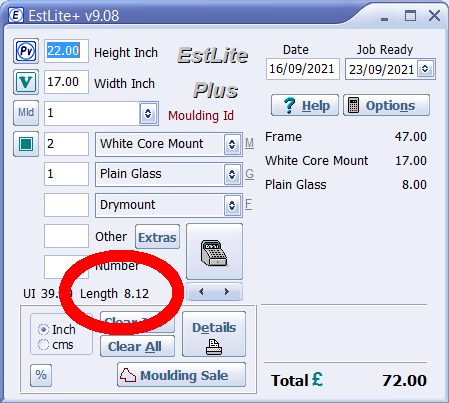Select the Inch radio button
The width and height of the screenshot is (449, 403).
43,329
